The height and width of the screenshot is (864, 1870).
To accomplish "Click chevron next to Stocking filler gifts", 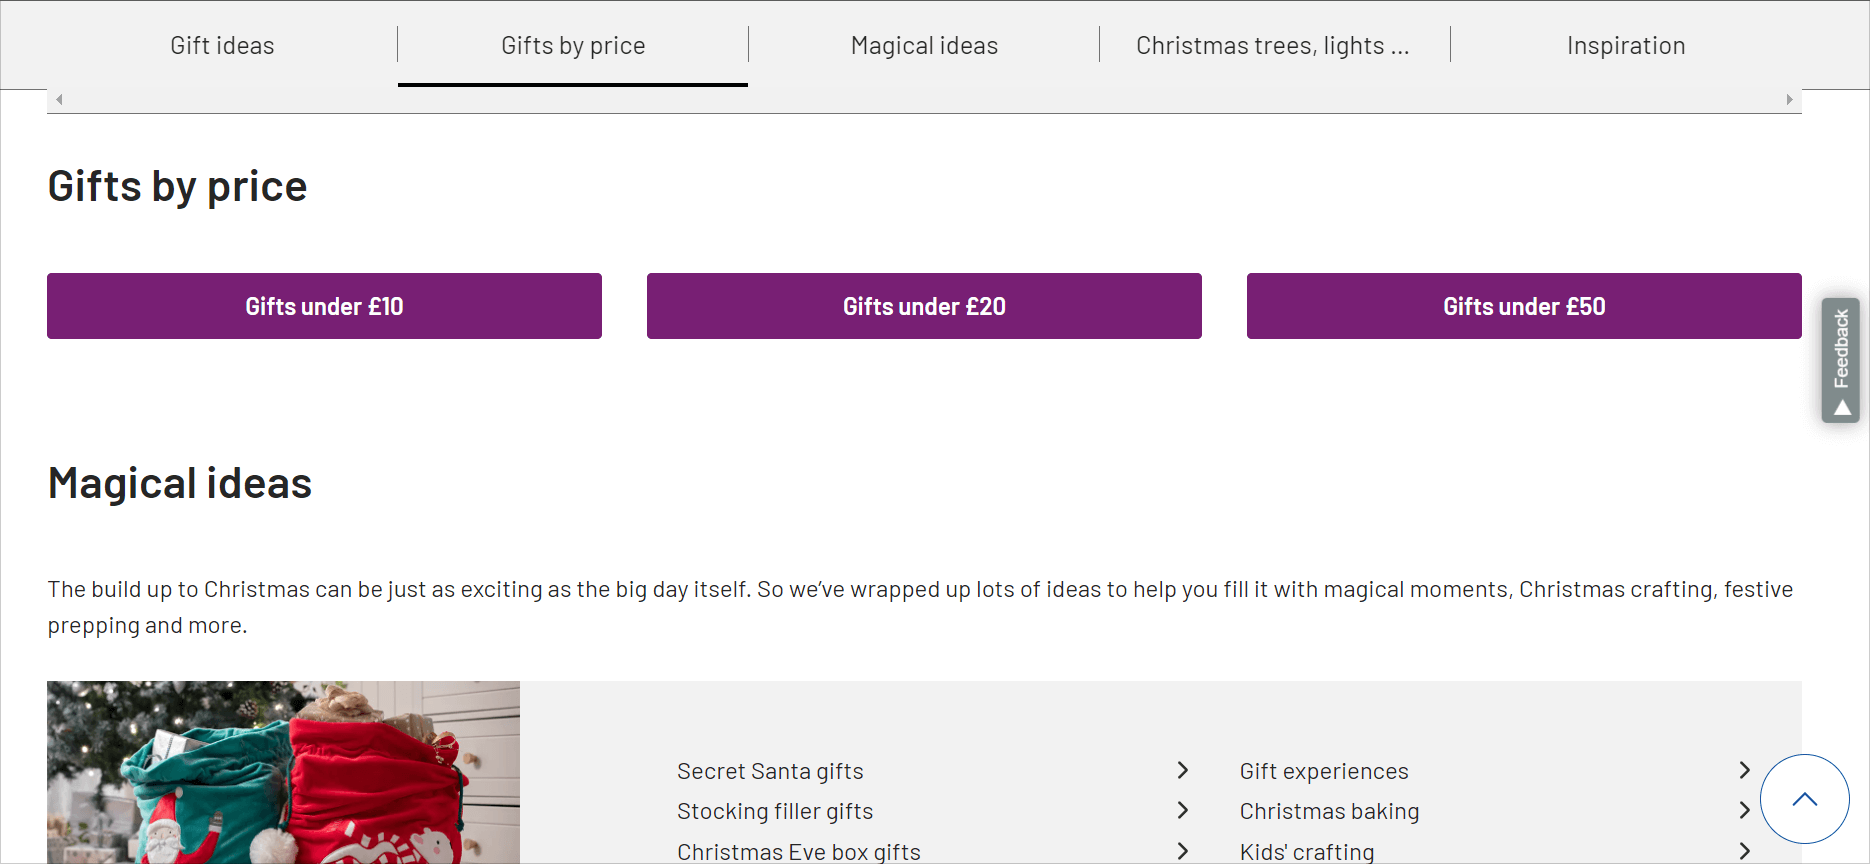I will tap(1182, 810).
